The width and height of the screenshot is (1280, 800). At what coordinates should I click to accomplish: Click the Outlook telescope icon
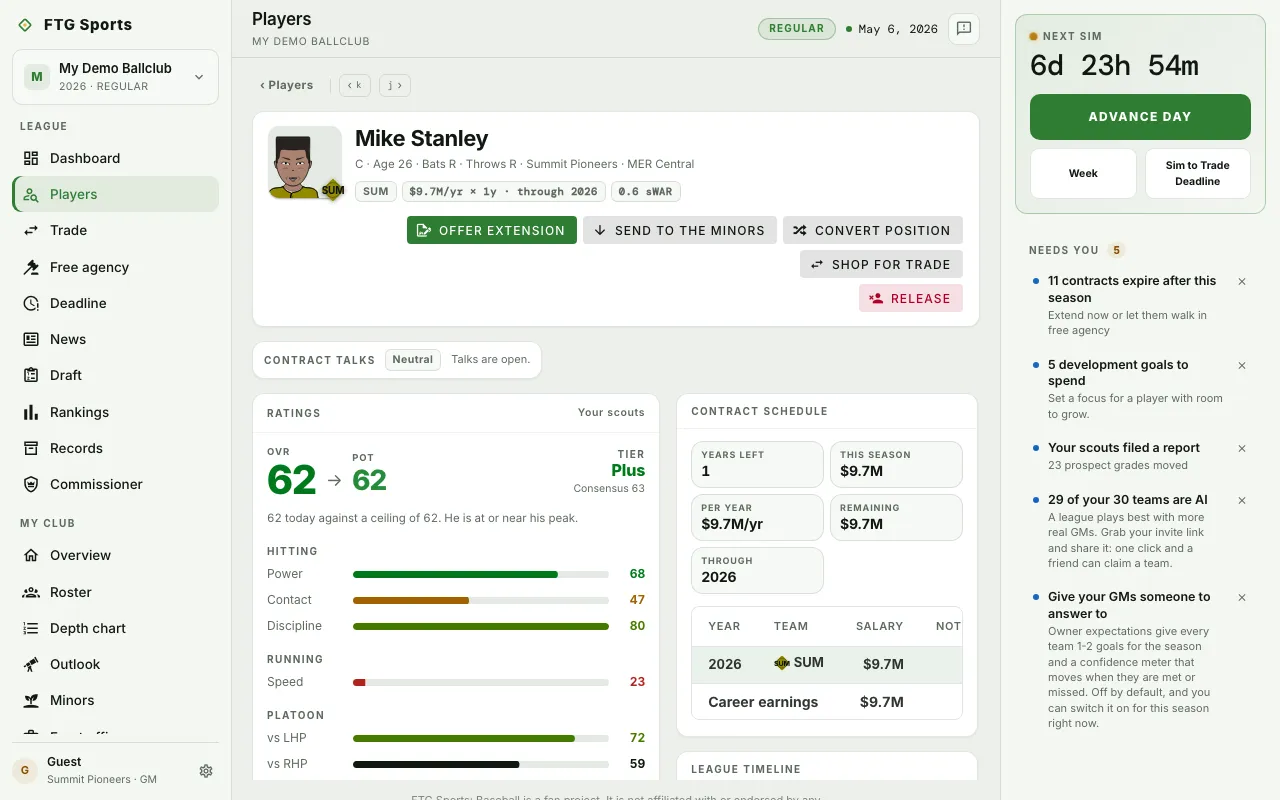pyautogui.click(x=31, y=664)
